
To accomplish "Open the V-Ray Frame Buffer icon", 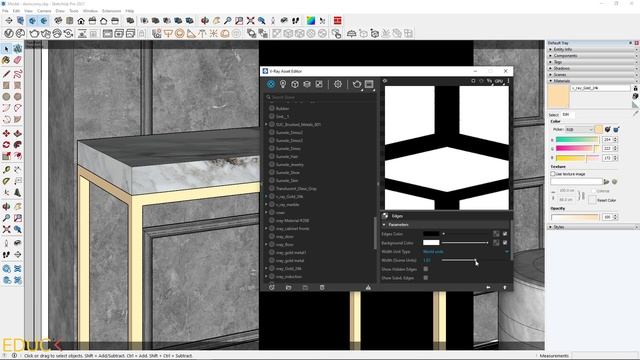I will coord(369,84).
